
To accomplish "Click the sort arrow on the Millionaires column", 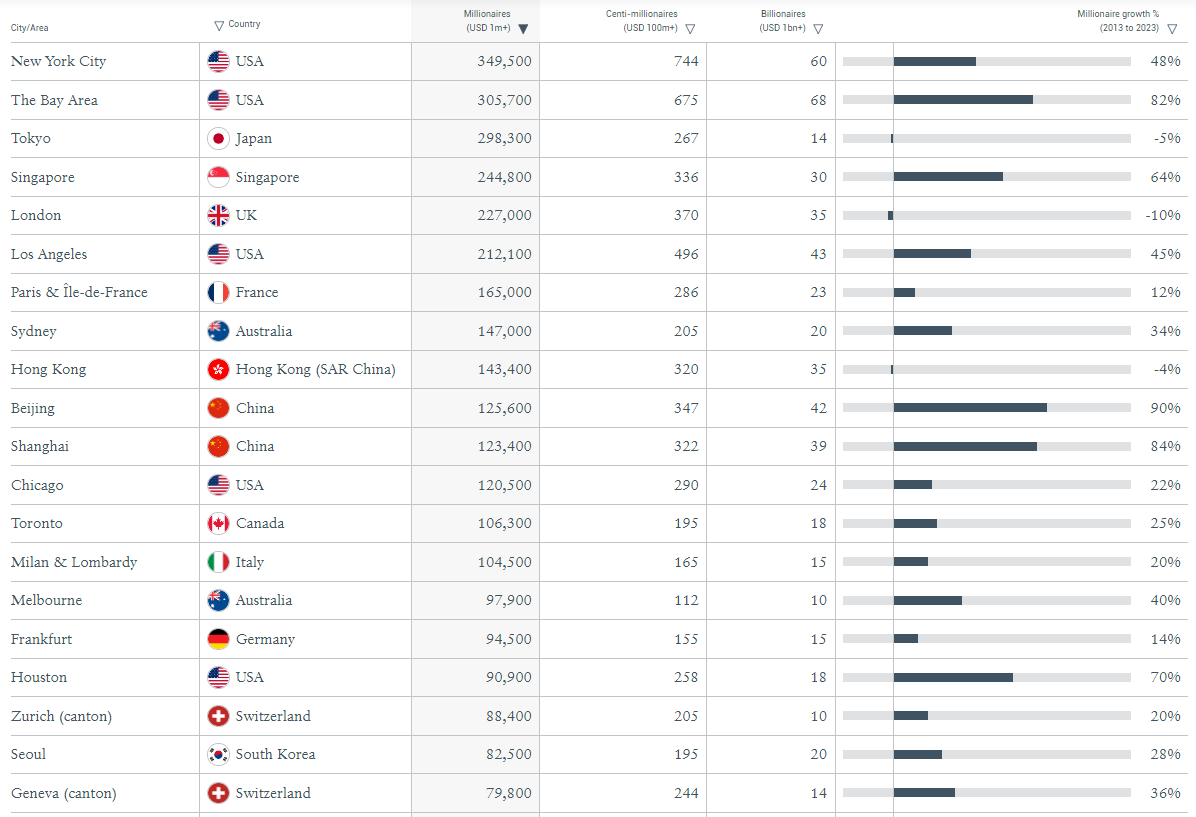I will (522, 28).
